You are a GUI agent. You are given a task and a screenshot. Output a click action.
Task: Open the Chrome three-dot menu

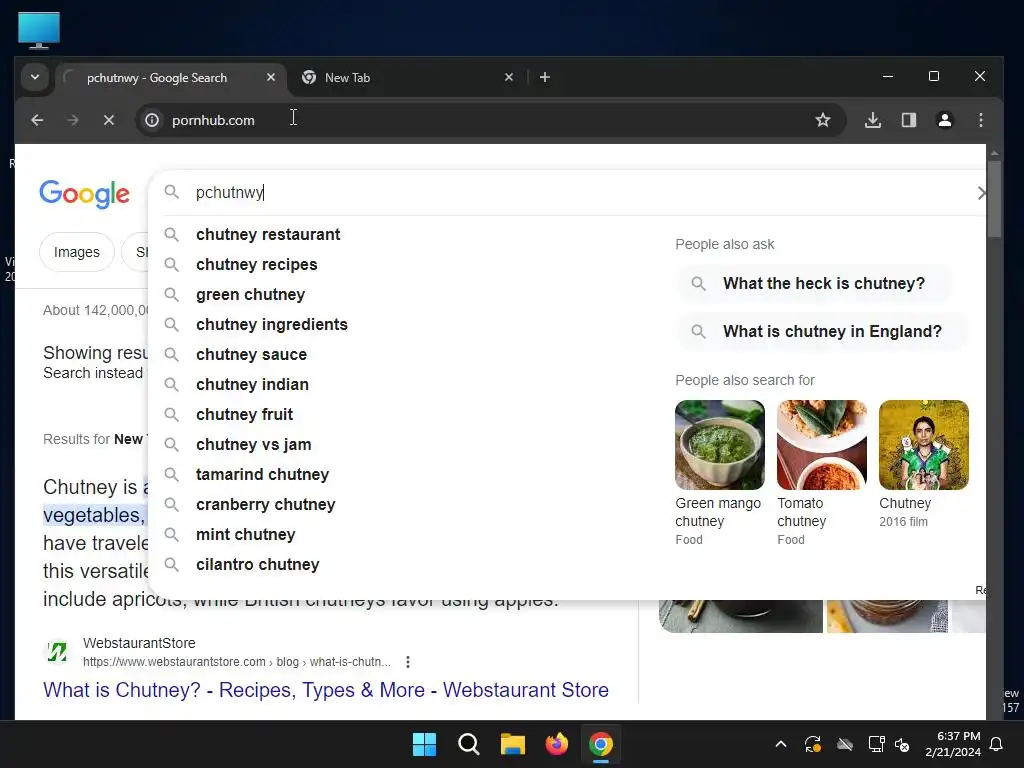point(981,120)
